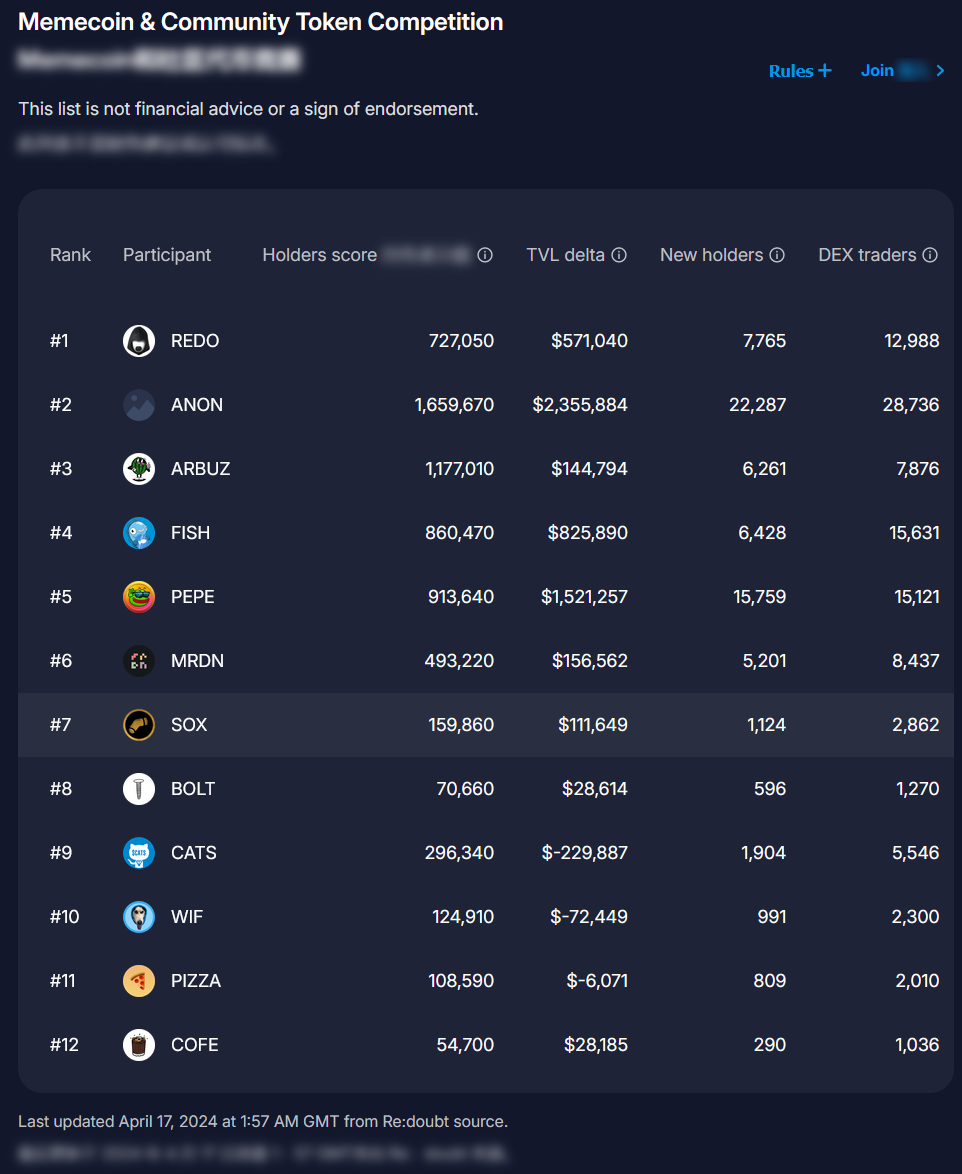Click the COFE token icon
This screenshot has height=1174, width=962.
[x=139, y=1045]
